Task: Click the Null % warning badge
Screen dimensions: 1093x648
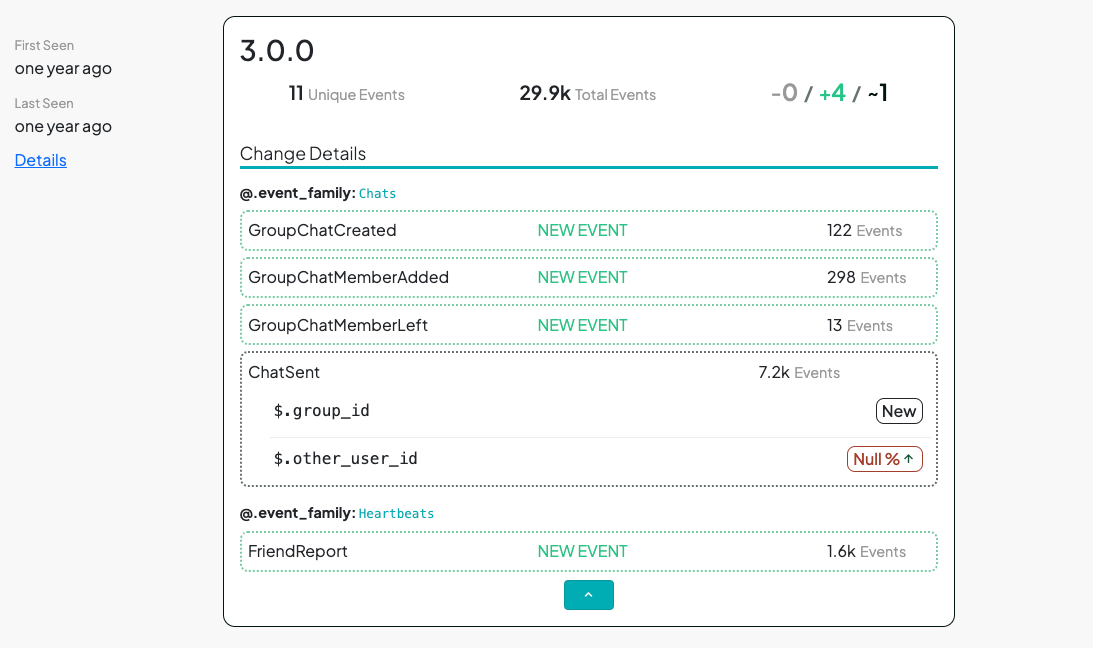Action: (x=884, y=458)
